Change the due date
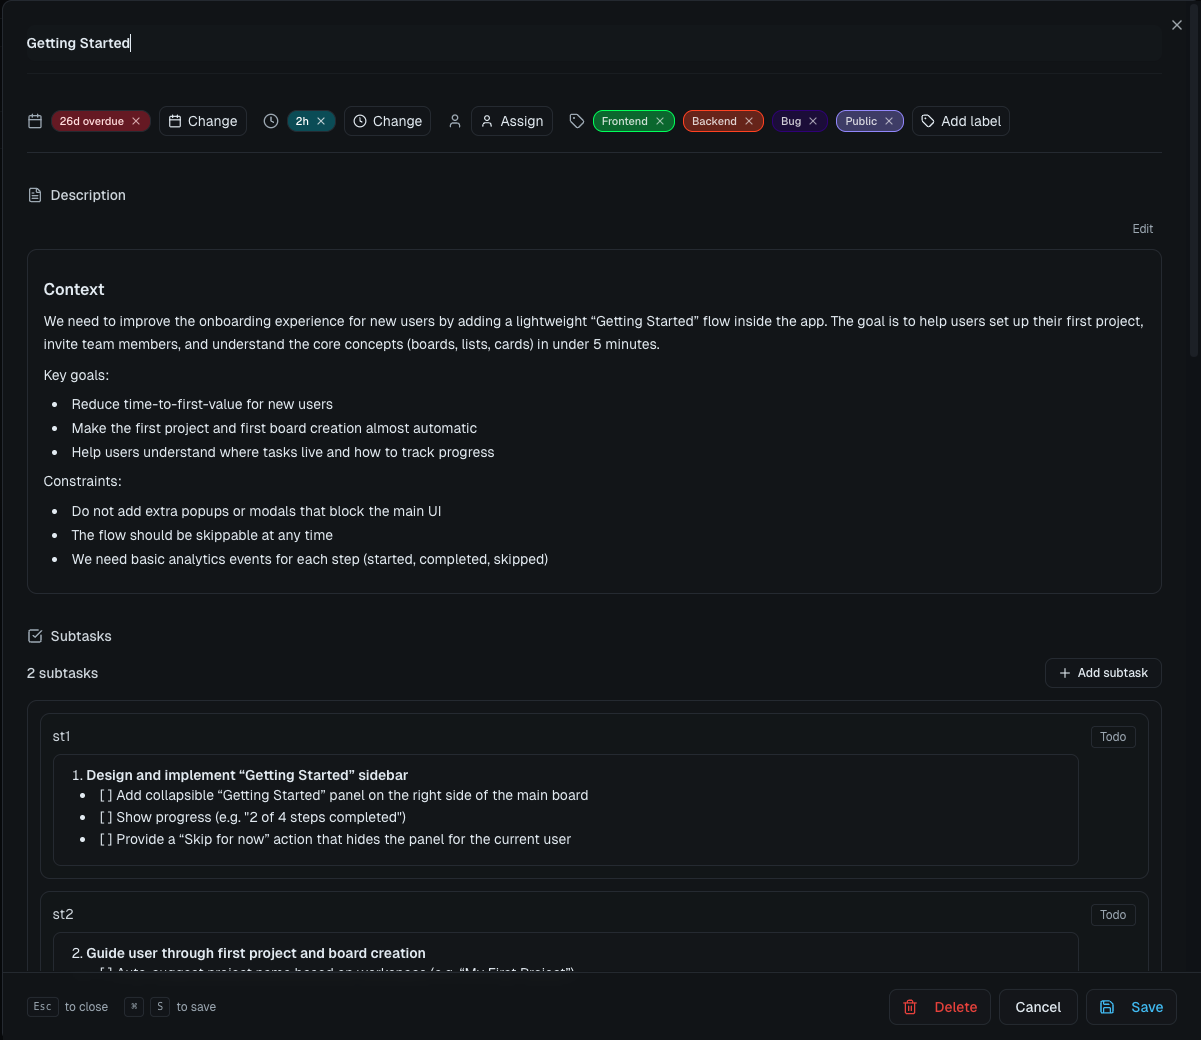The height and width of the screenshot is (1040, 1201). (x=203, y=120)
